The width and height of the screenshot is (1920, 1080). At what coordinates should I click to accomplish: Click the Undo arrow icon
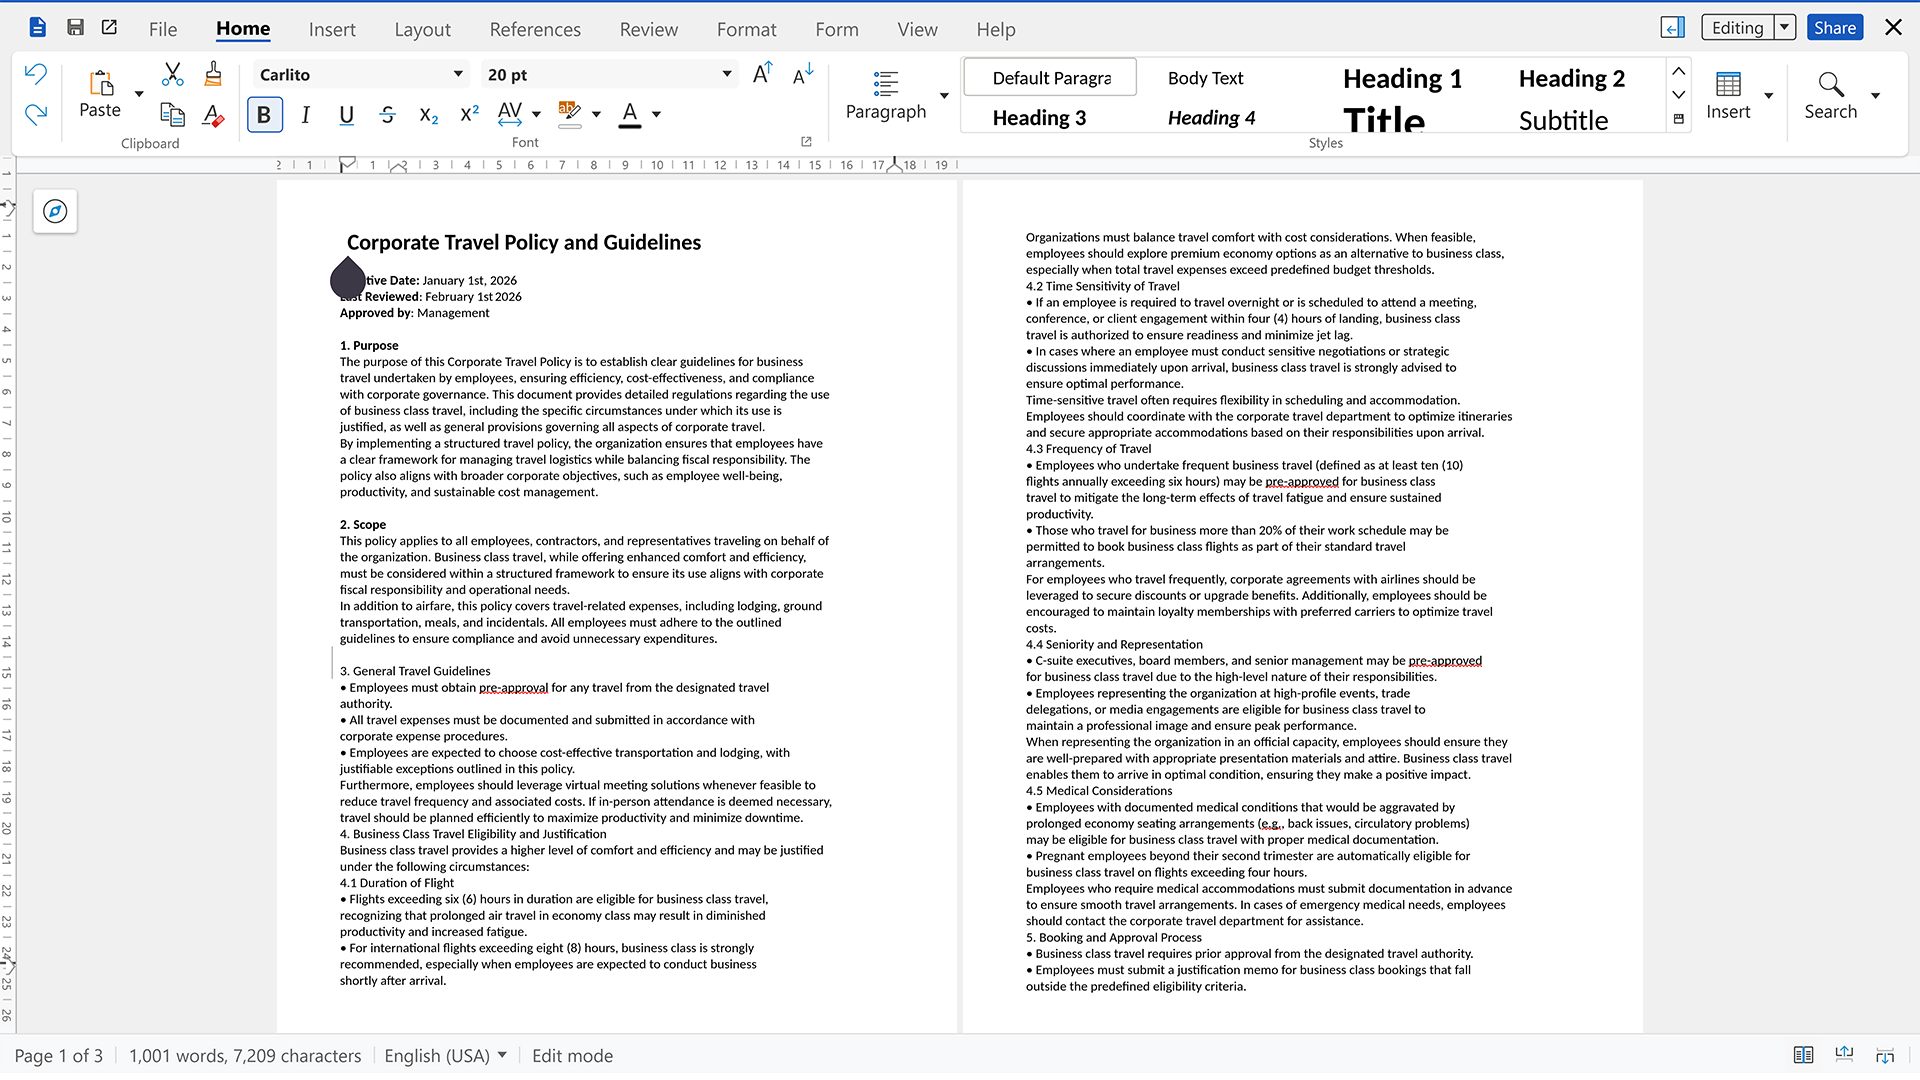click(36, 74)
